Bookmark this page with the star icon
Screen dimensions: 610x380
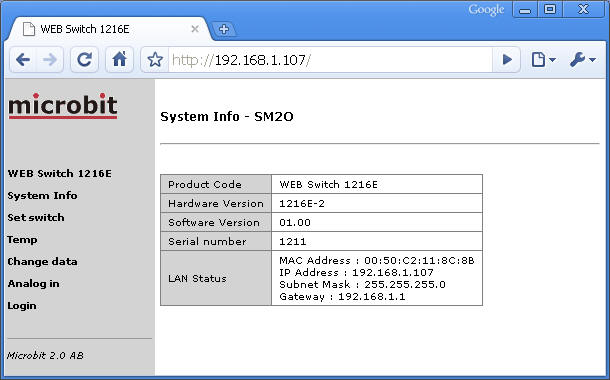(155, 60)
